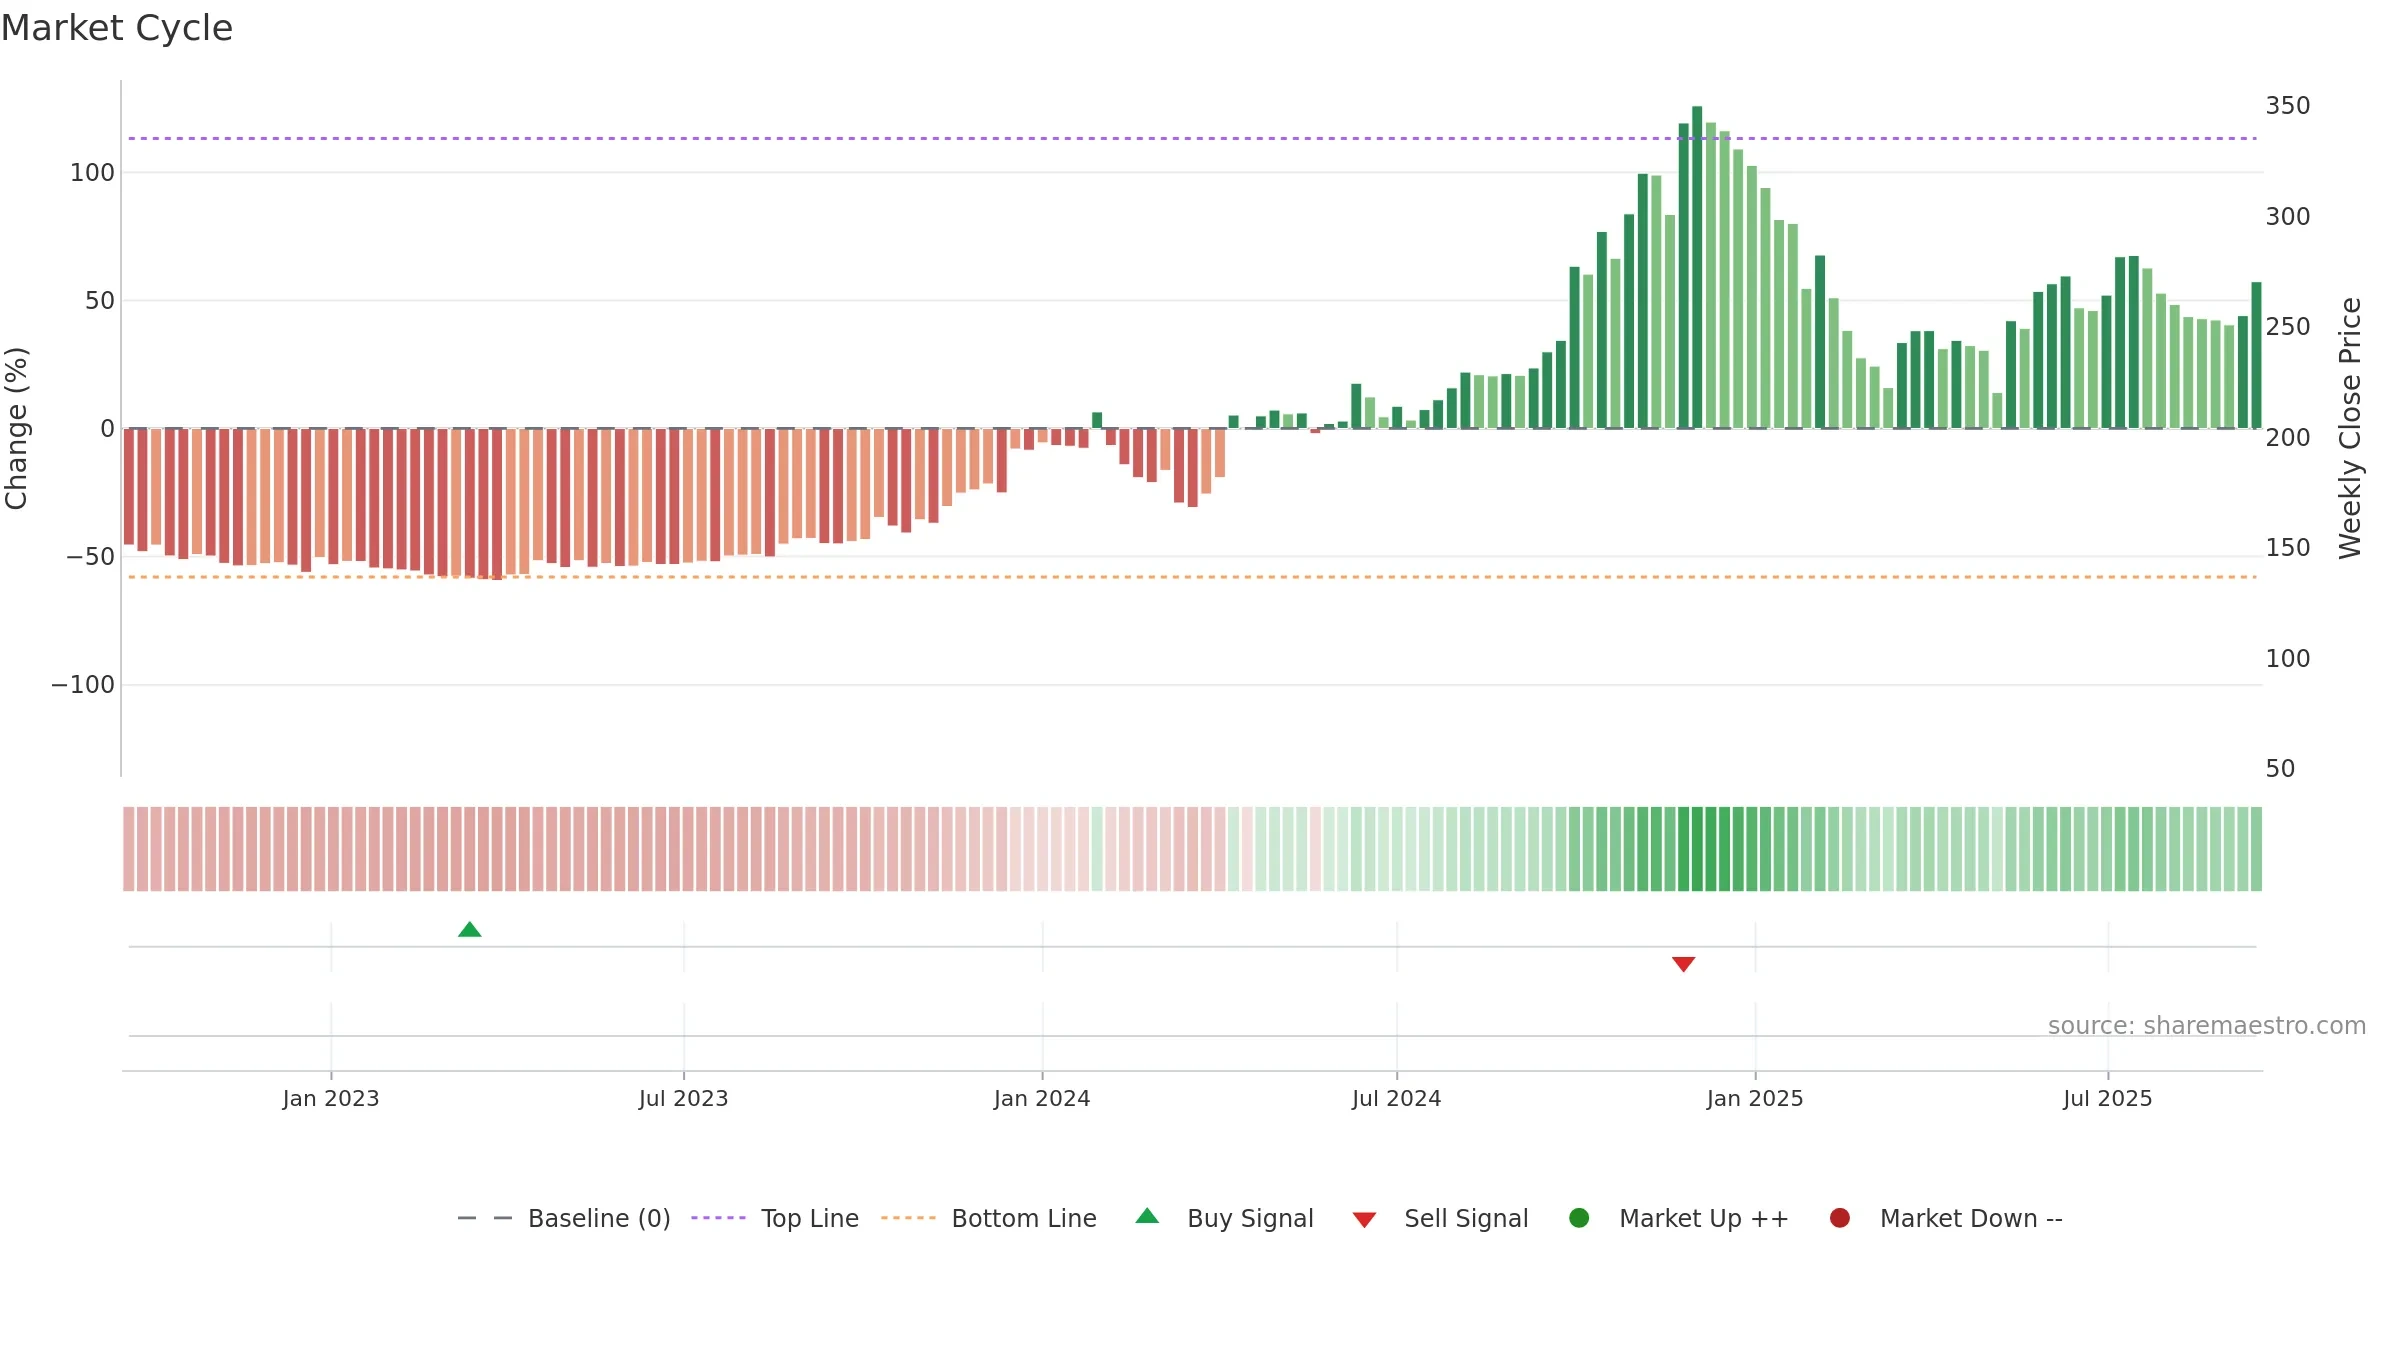
Task: Click the Jul 2025 axis label
Action: (2108, 1099)
